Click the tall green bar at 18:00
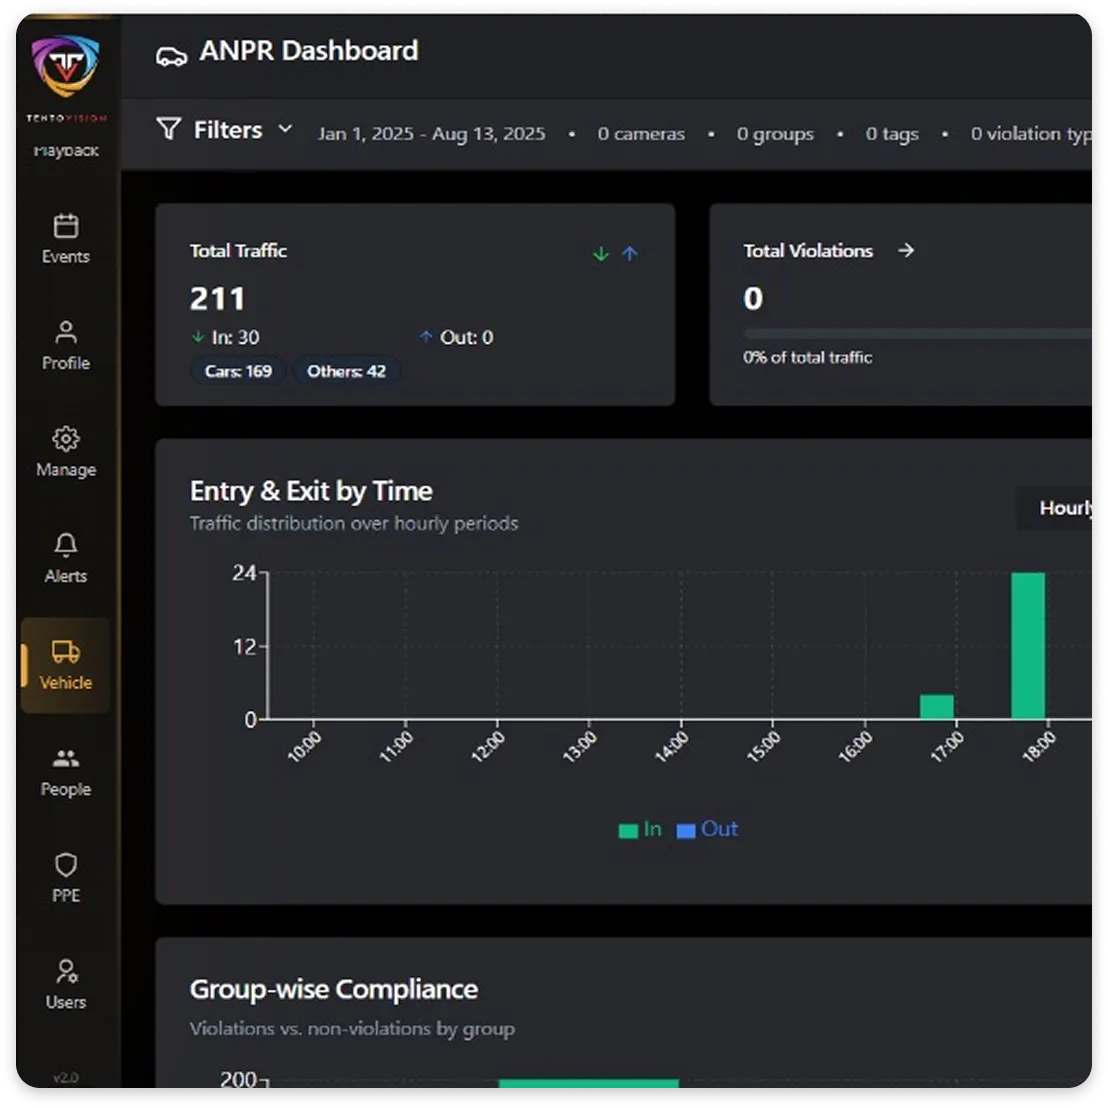 coord(1028,645)
